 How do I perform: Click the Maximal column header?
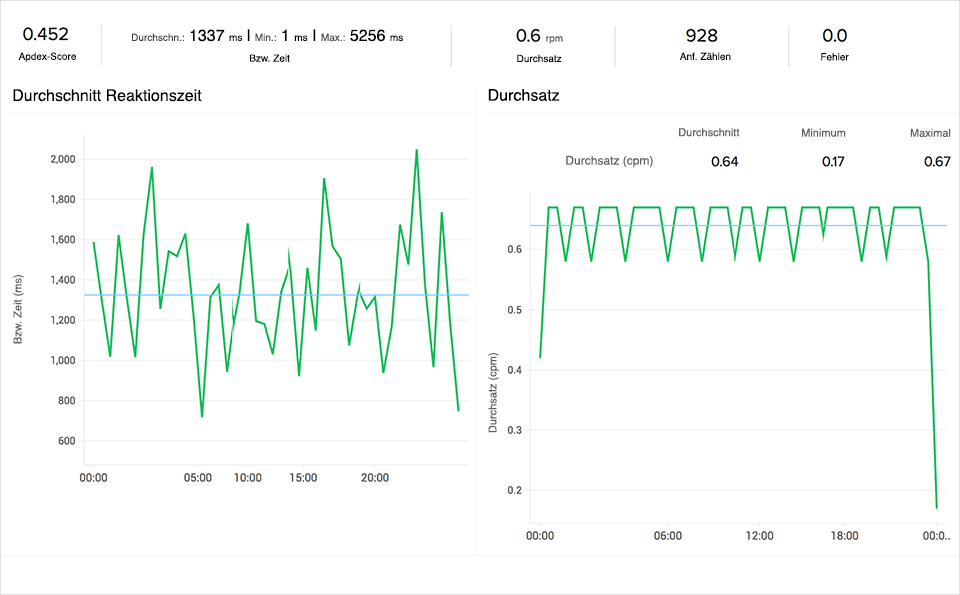click(929, 133)
